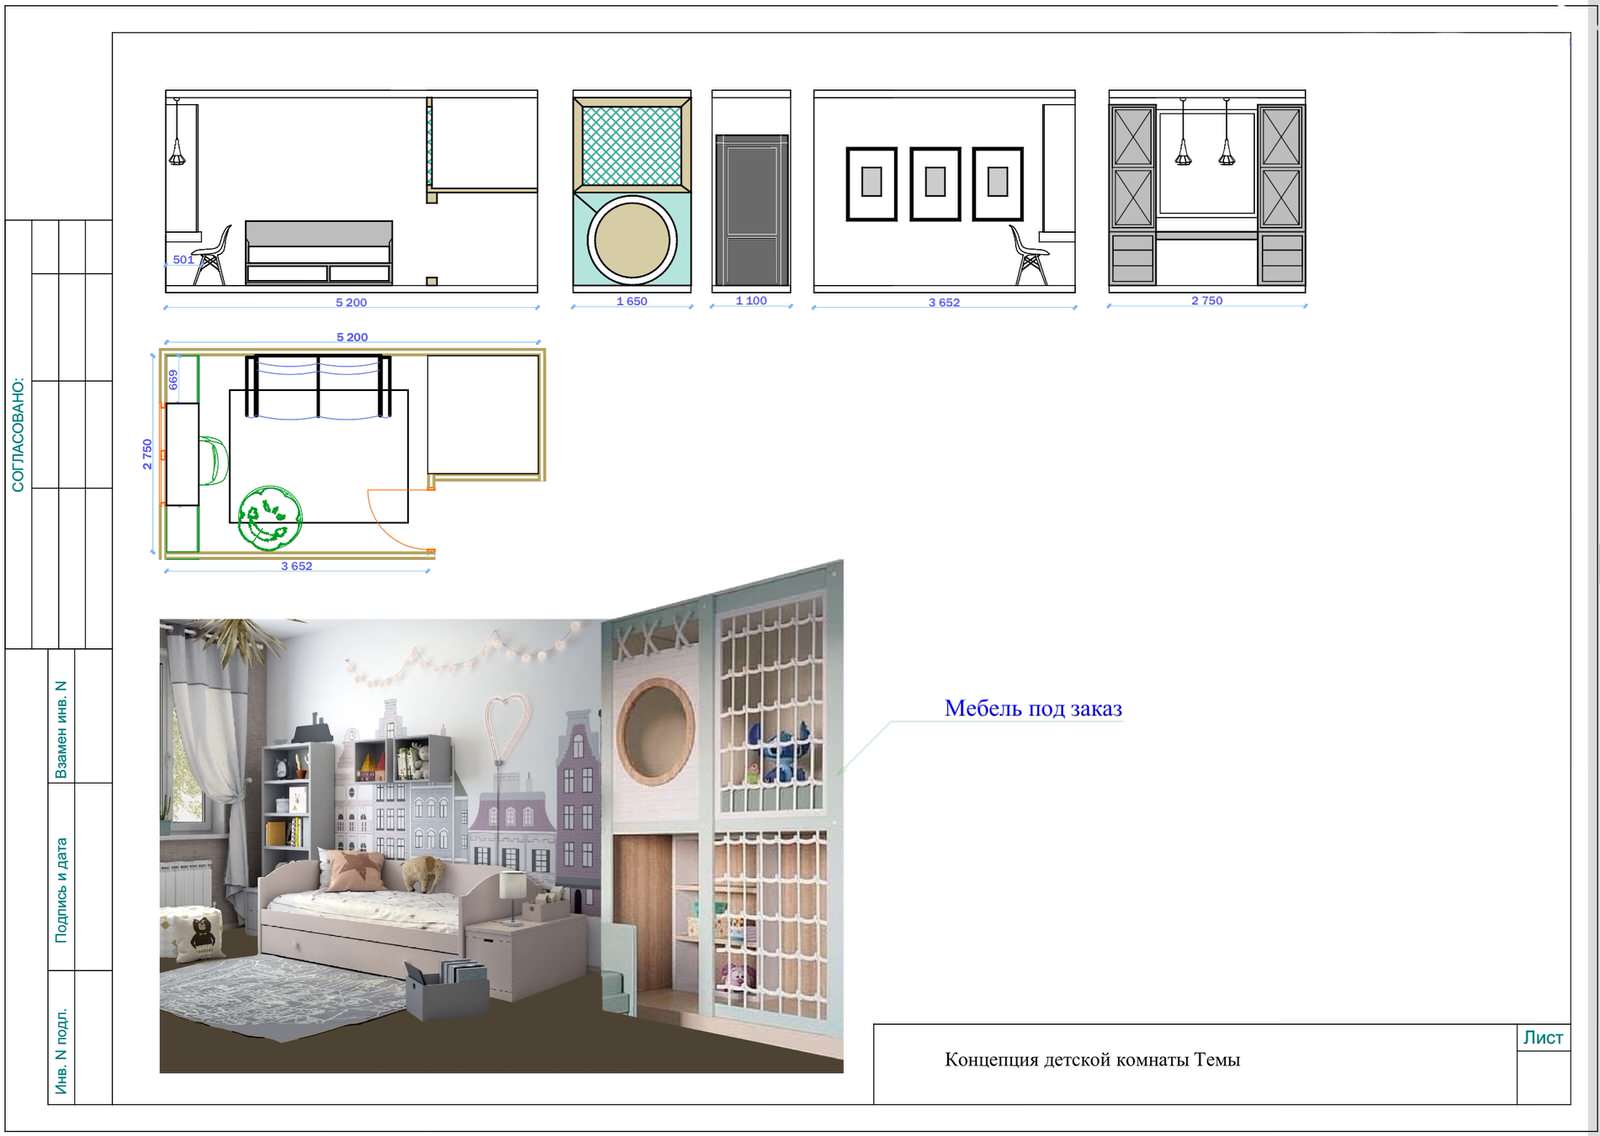
Task: Click the "Подпись и дата" stamp field
Action: click(x=62, y=890)
